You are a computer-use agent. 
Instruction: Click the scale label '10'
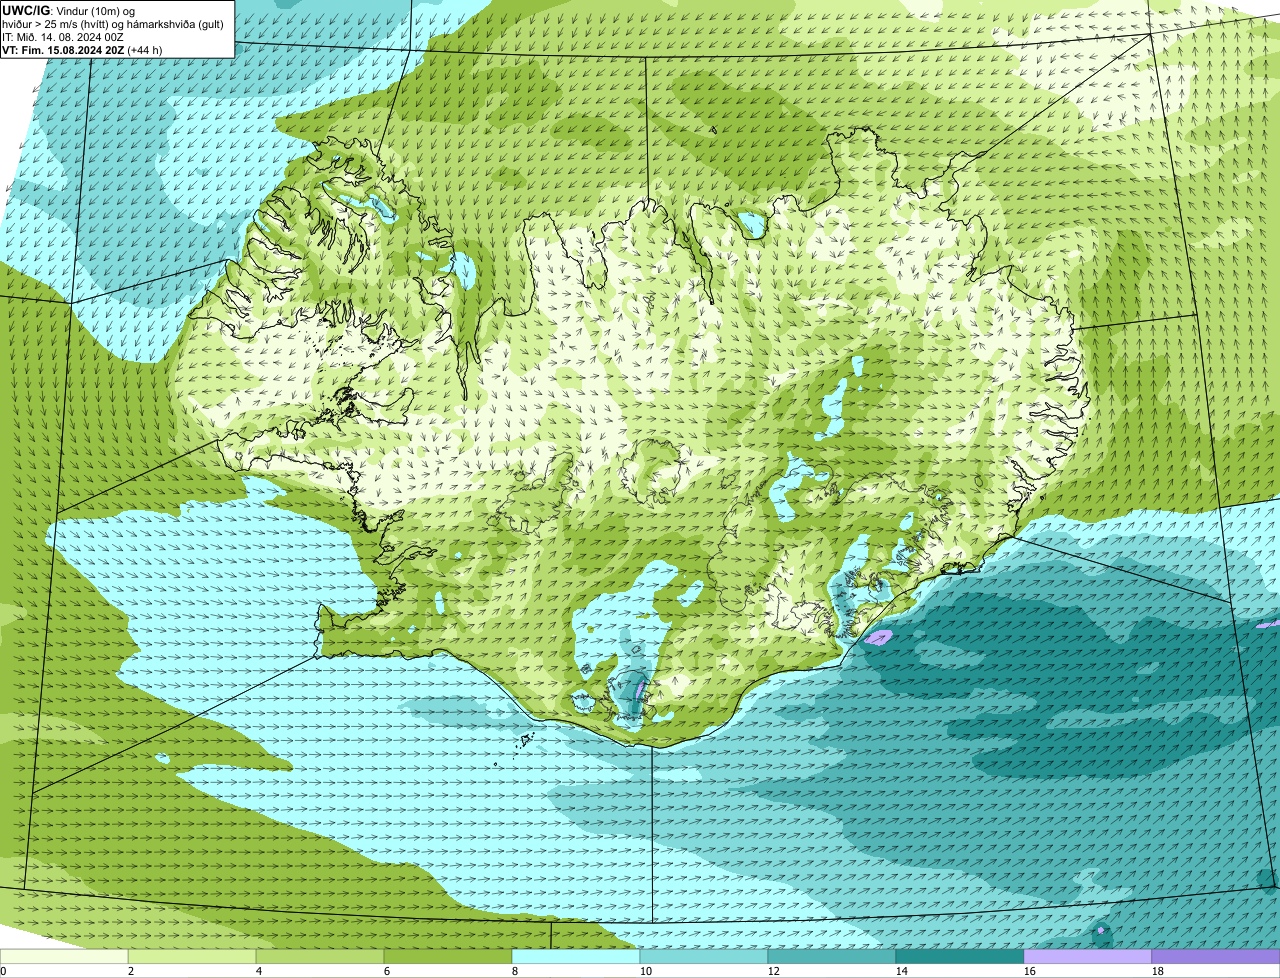point(646,971)
